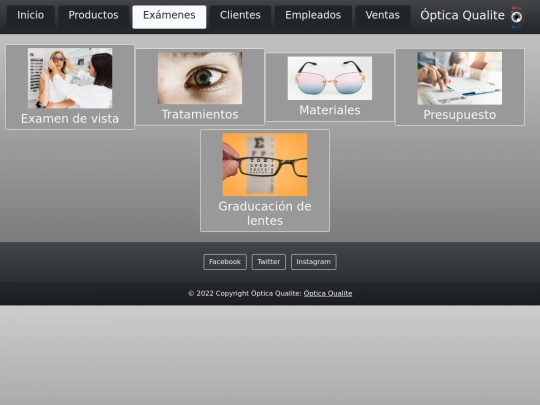Open the Twitter footer button
The height and width of the screenshot is (405, 540).
click(269, 262)
